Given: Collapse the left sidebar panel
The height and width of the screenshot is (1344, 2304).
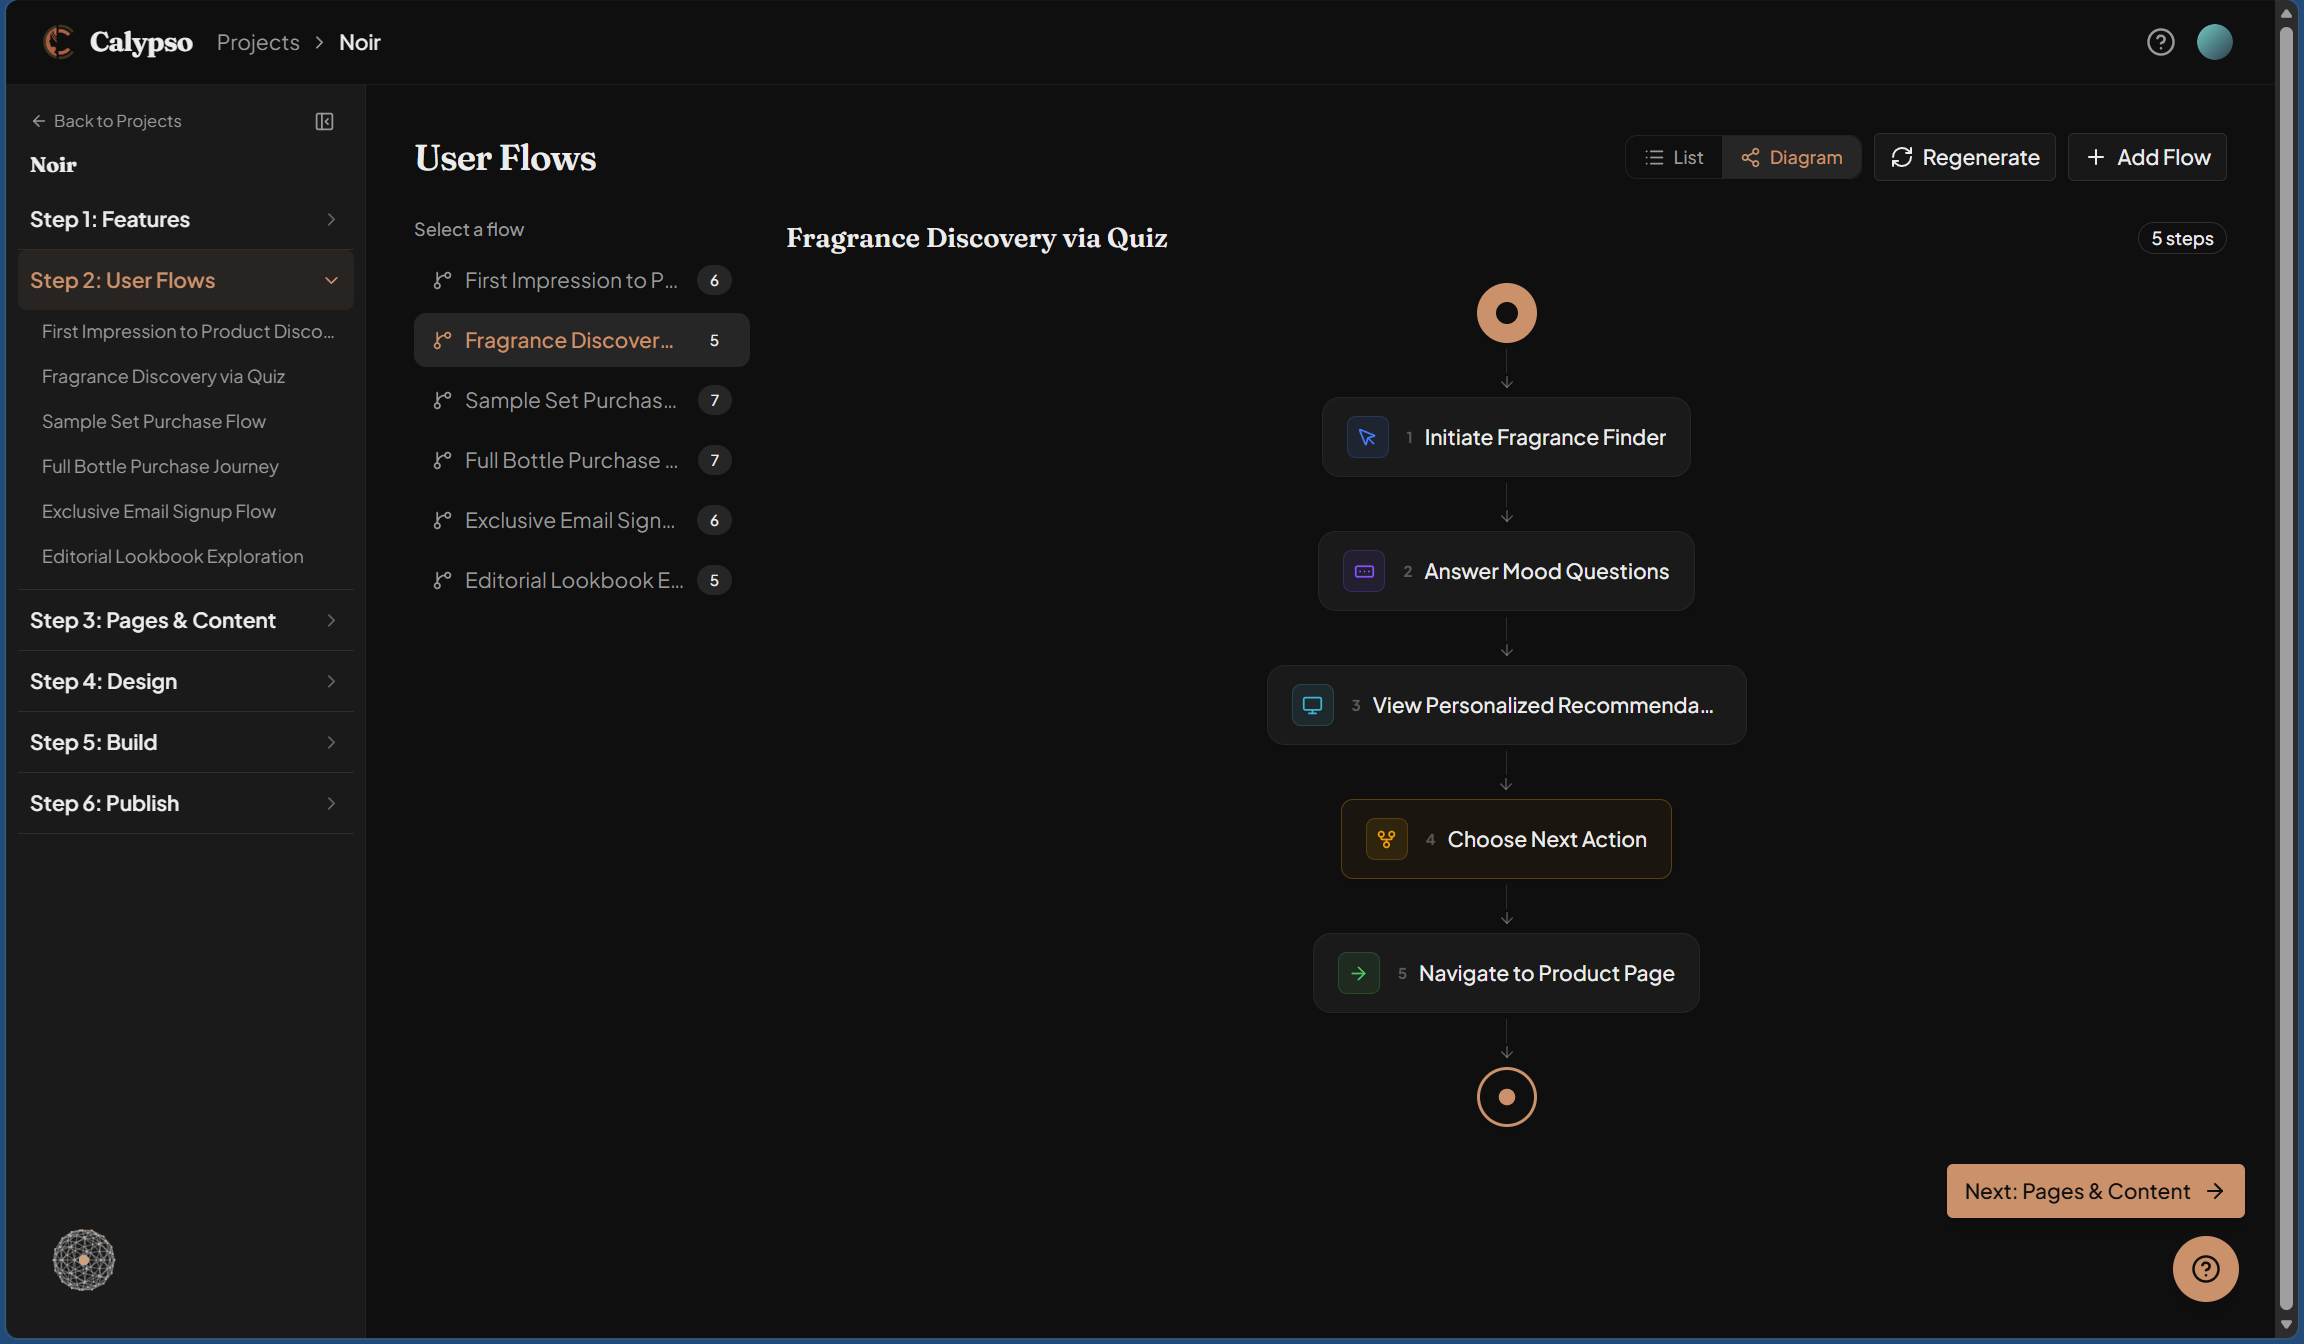Looking at the screenshot, I should [323, 121].
